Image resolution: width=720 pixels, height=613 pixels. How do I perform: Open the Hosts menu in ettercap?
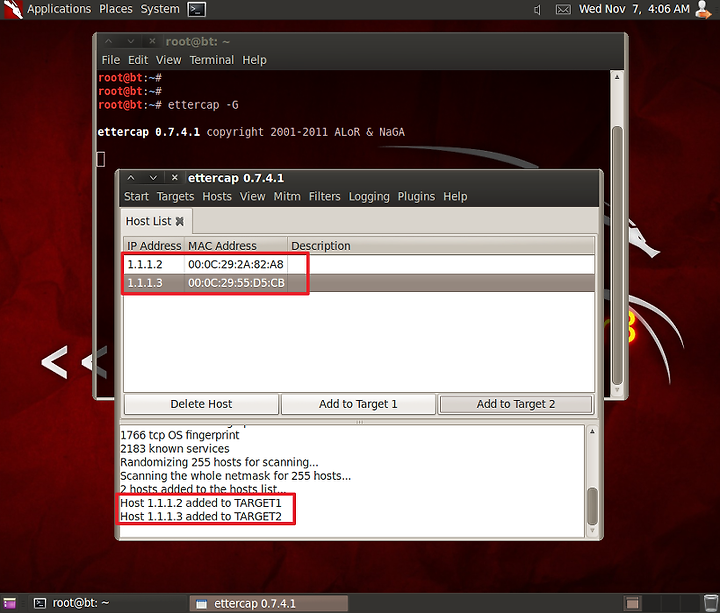tap(217, 197)
